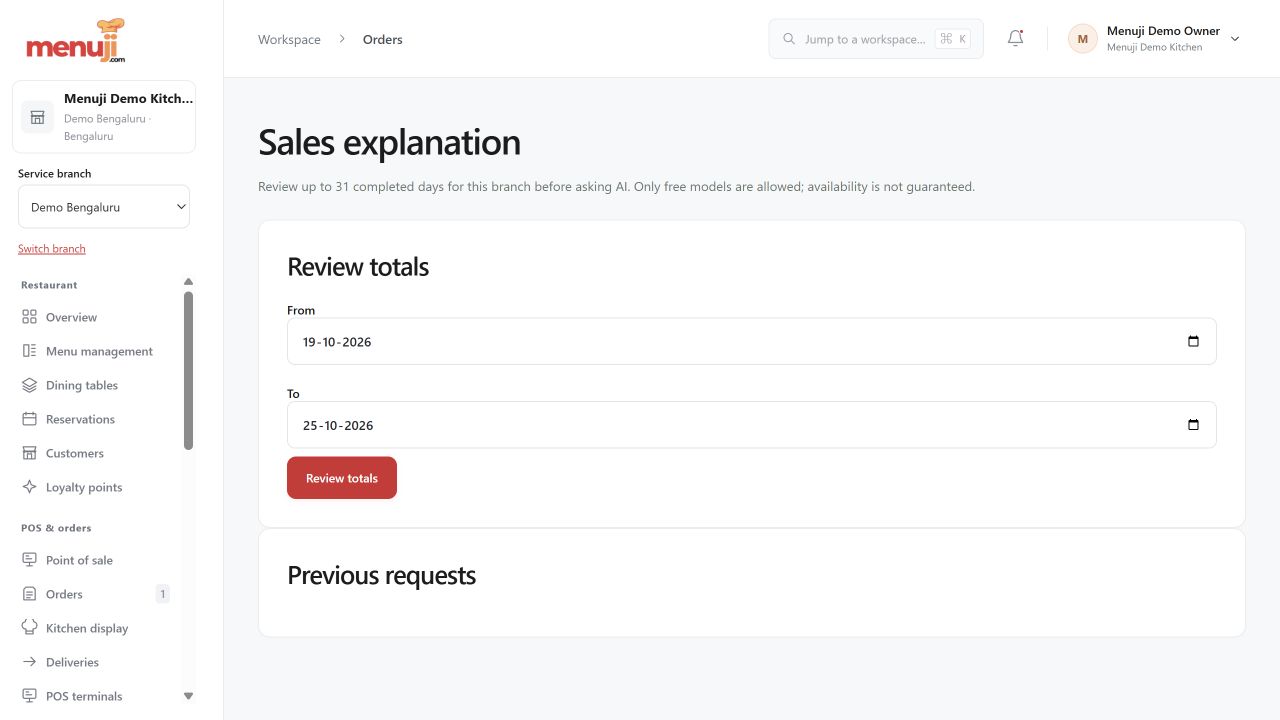Screen dimensions: 1280x720
Task: Click the Dining tables layers icon
Action: 29,385
